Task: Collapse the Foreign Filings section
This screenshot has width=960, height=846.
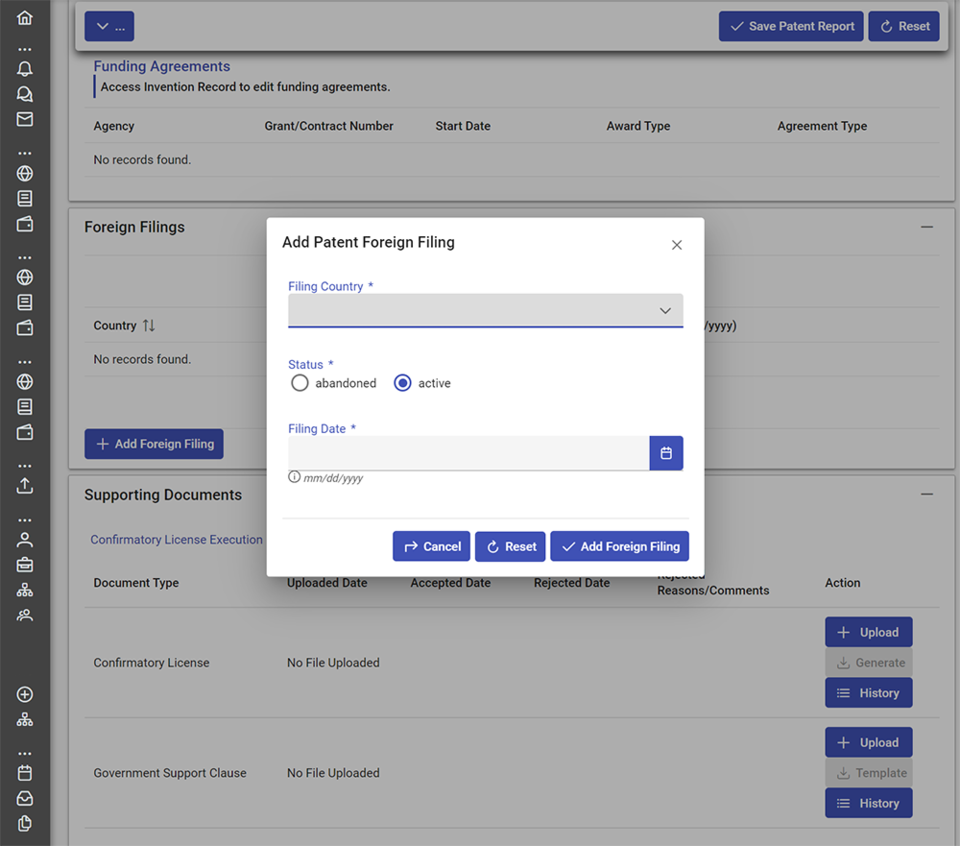Action: tap(926, 227)
